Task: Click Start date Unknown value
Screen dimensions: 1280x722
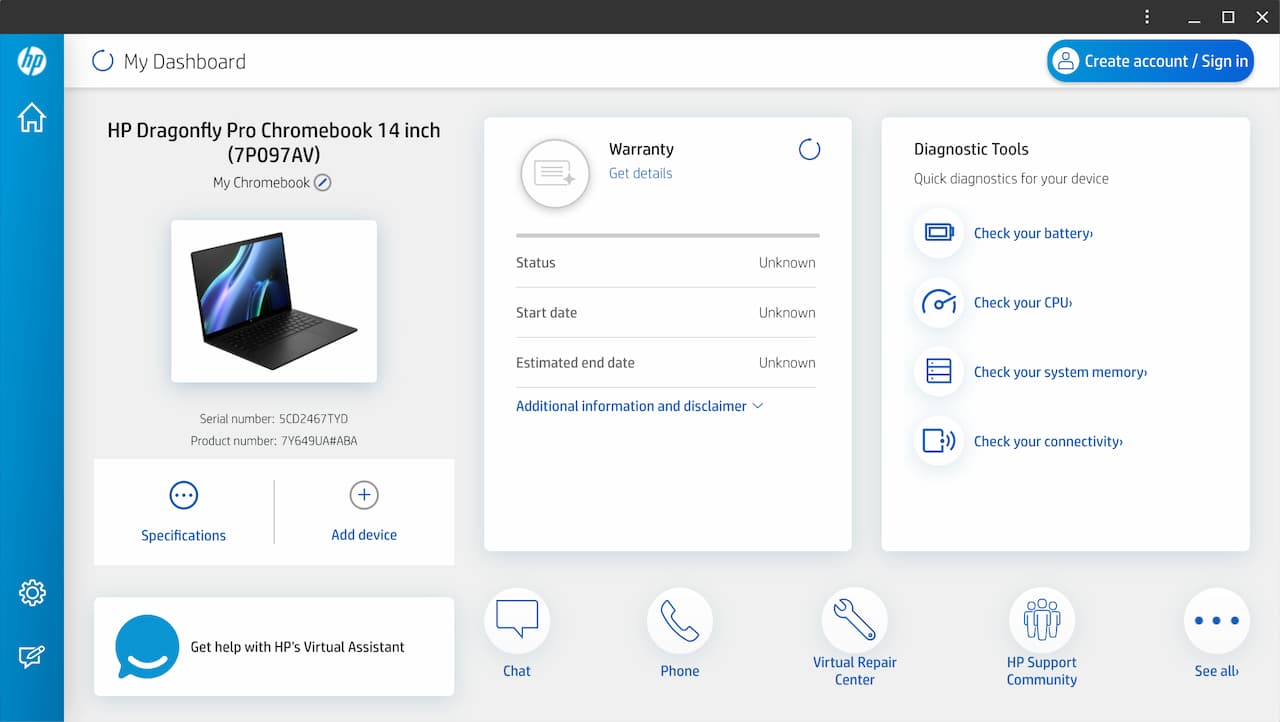Action: 787,313
